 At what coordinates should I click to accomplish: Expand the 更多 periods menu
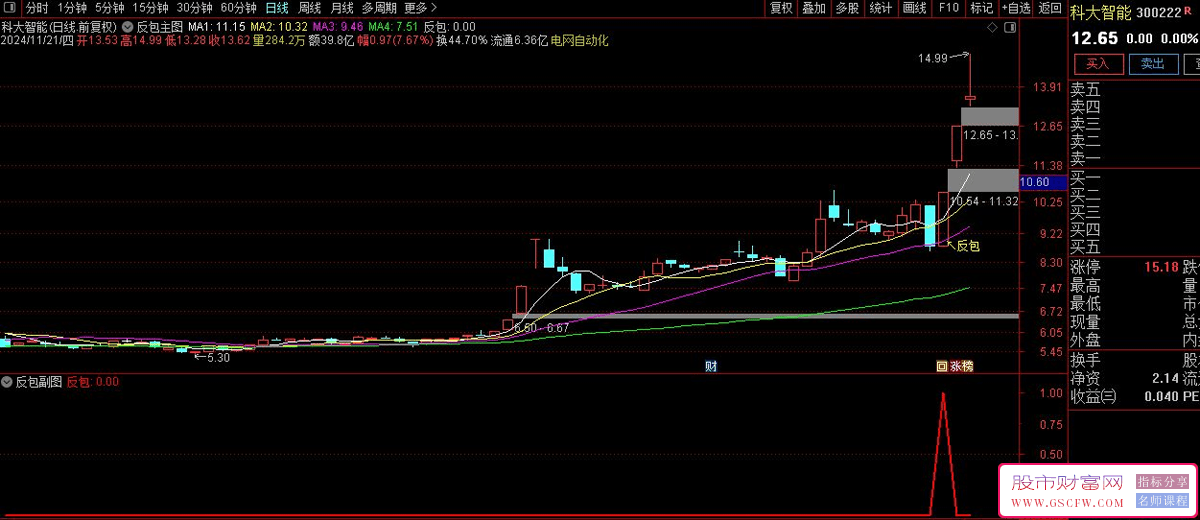(420, 8)
